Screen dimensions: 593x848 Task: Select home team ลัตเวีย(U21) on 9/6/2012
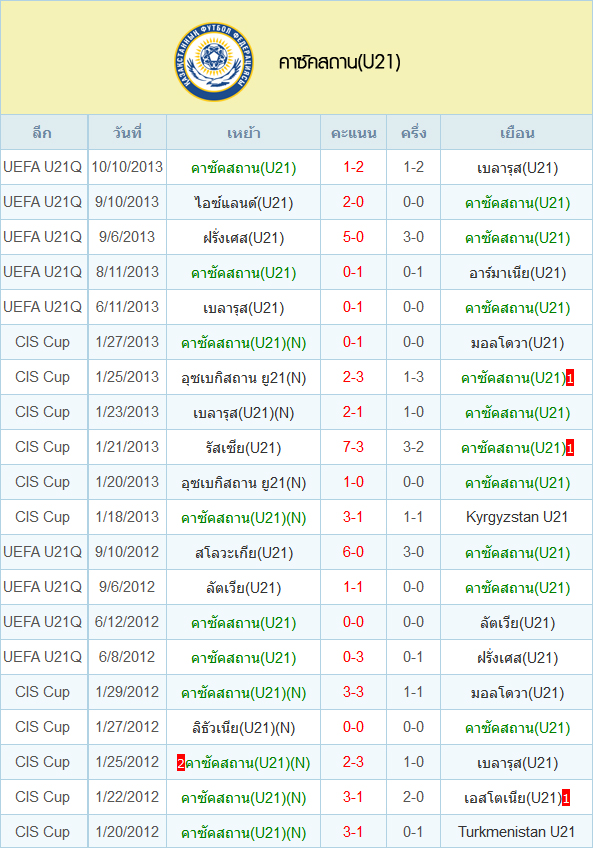(243, 587)
